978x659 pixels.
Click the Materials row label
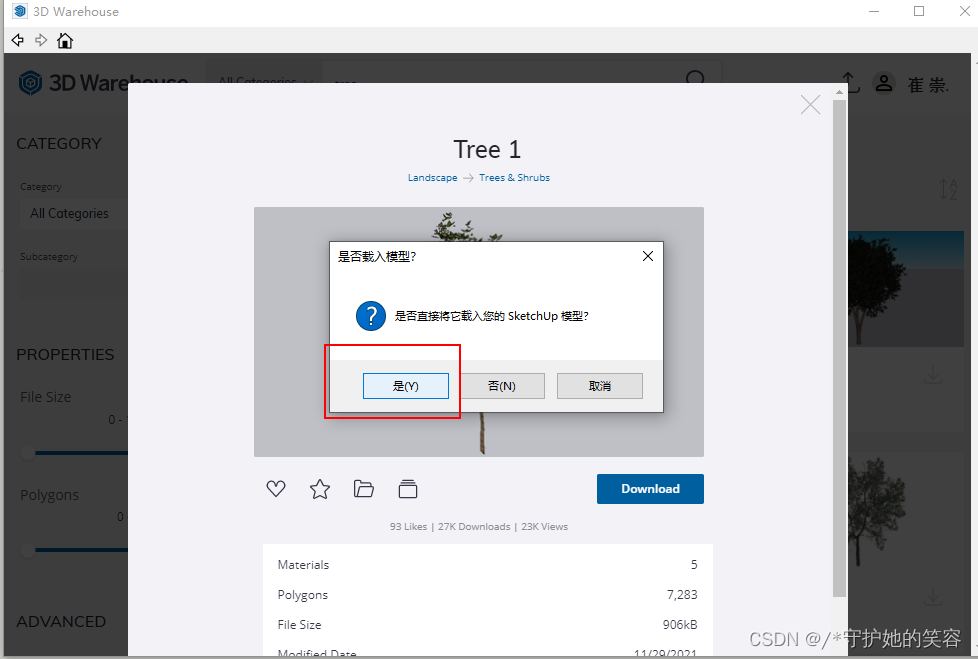click(303, 565)
